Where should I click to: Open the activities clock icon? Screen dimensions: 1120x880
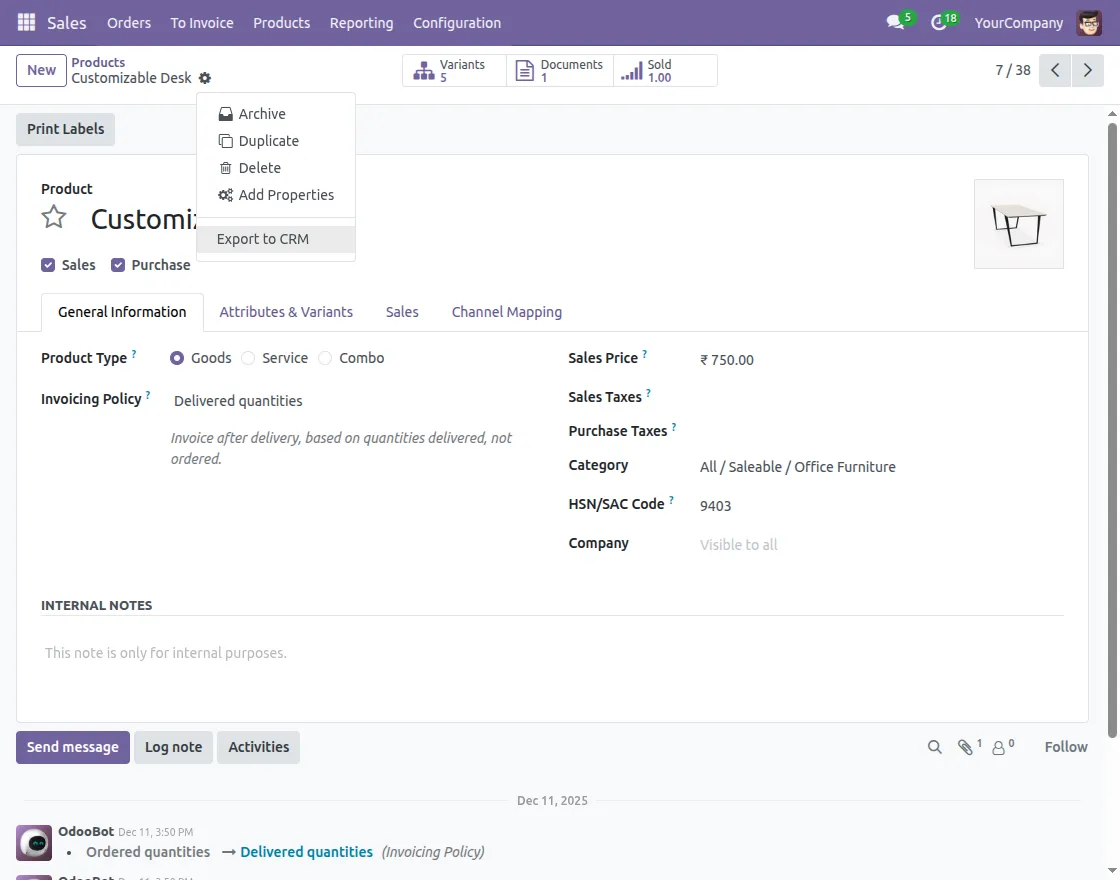[x=938, y=22]
